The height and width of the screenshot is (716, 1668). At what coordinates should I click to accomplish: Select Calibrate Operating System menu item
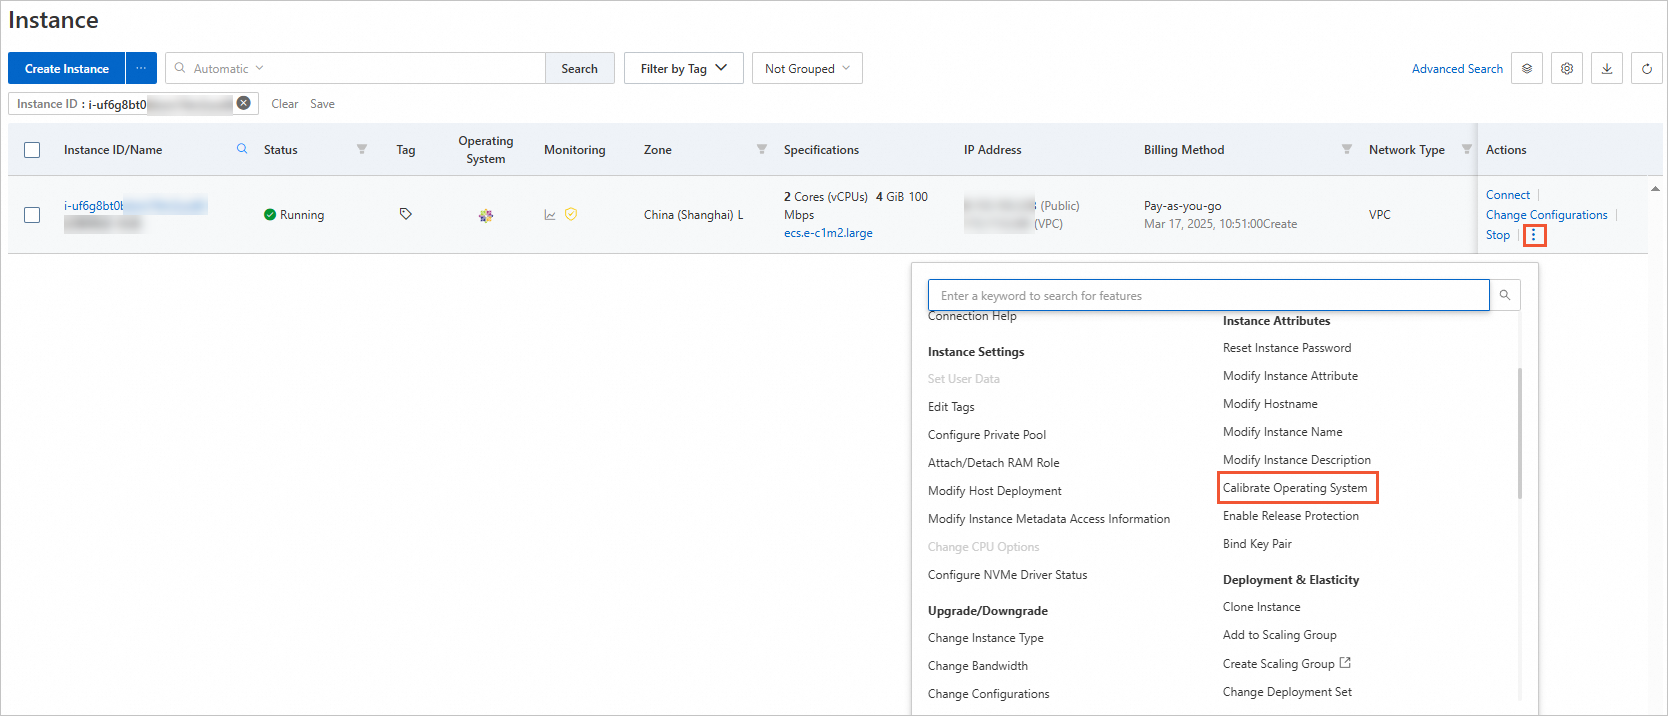pyautogui.click(x=1295, y=488)
